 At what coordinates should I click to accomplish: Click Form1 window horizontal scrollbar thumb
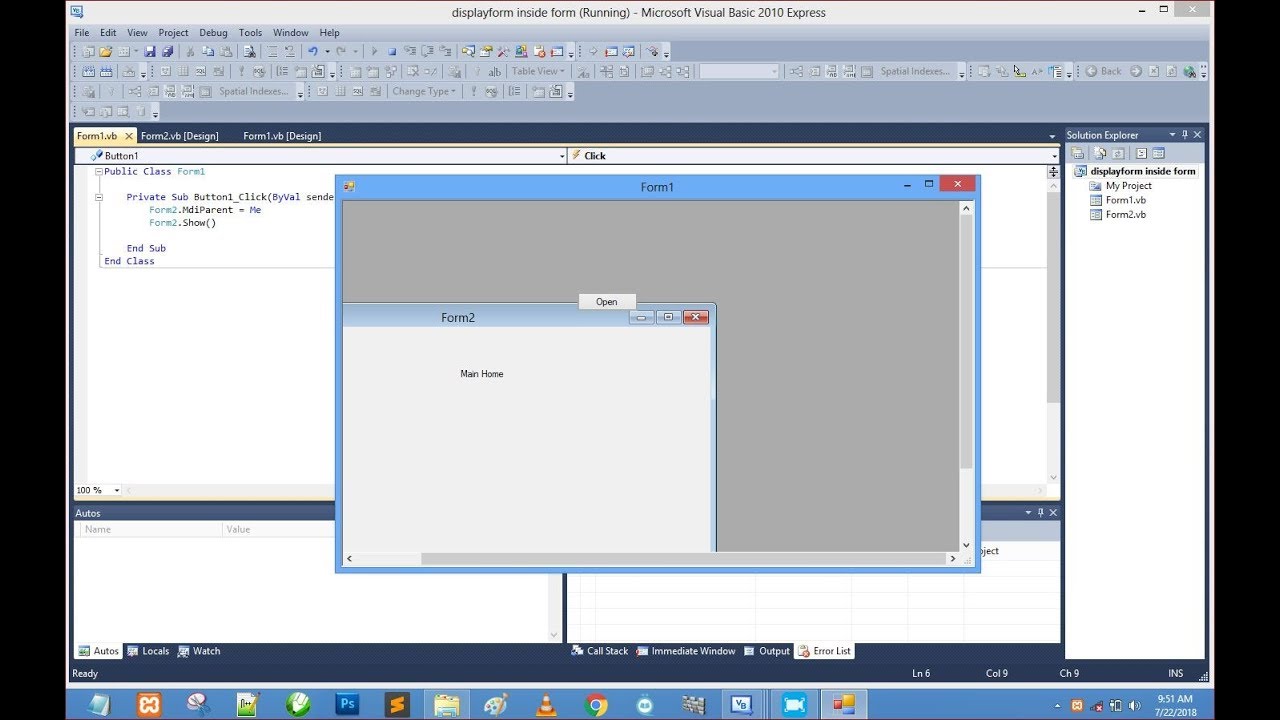pos(684,559)
